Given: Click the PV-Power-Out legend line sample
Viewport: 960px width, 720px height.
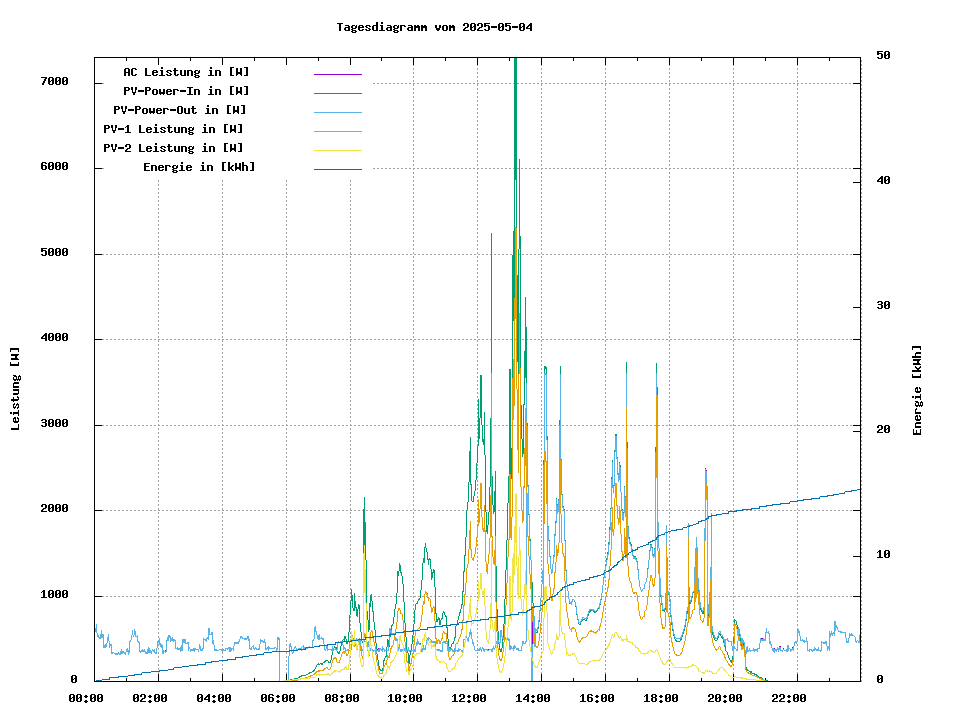Looking at the screenshot, I should tap(337, 112).
